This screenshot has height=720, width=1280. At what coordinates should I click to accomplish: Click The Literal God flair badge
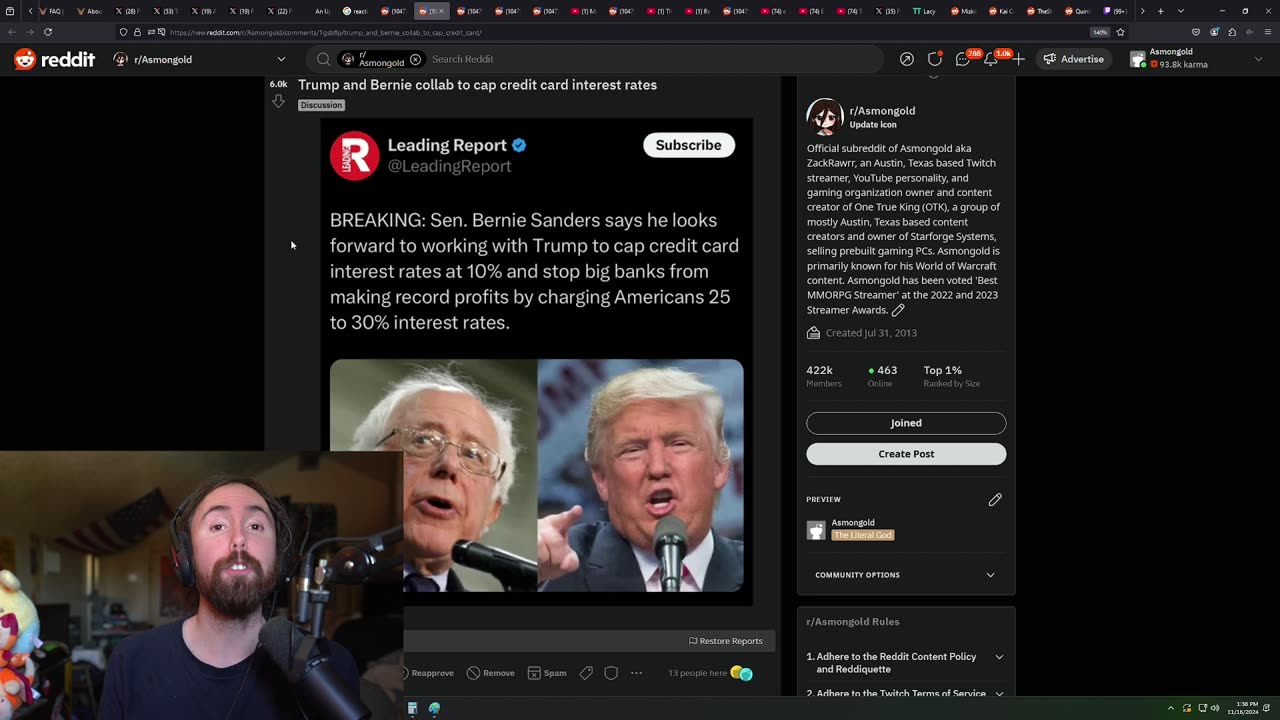863,535
